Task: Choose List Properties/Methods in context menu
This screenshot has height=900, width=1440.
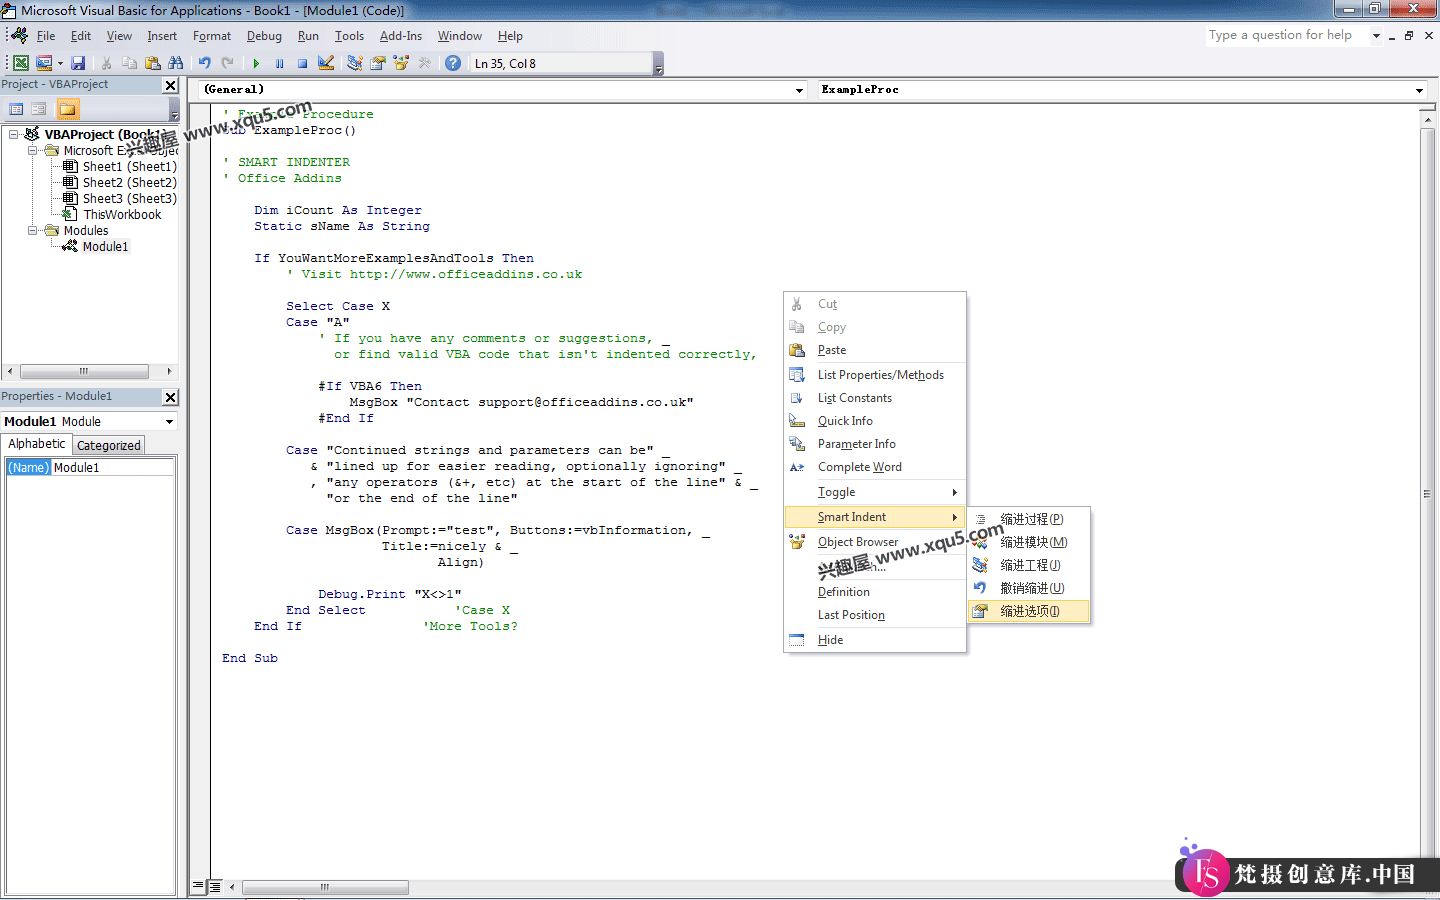Action: click(x=875, y=375)
